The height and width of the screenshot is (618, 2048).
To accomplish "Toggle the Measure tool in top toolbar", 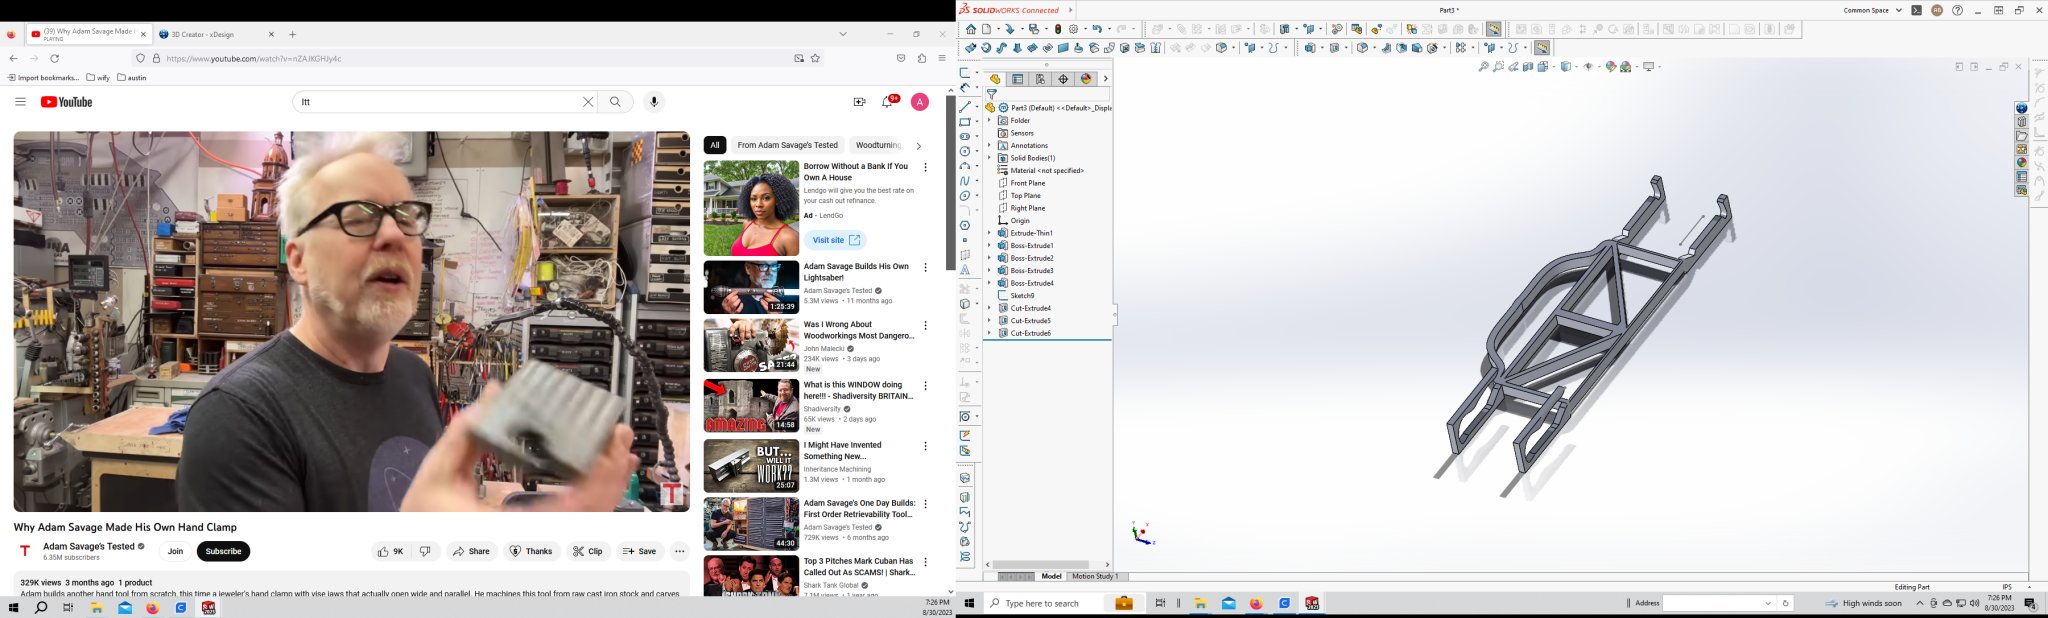I will pyautogui.click(x=1493, y=30).
